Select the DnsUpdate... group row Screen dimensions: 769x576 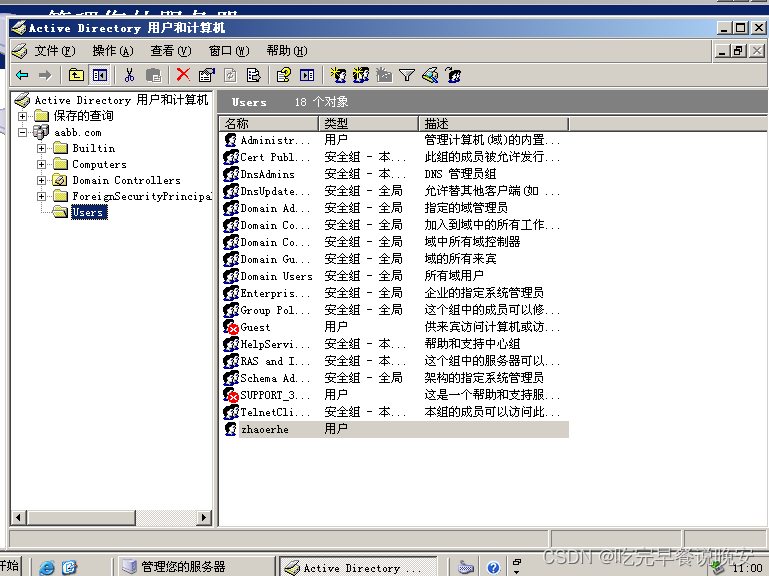tap(394, 191)
